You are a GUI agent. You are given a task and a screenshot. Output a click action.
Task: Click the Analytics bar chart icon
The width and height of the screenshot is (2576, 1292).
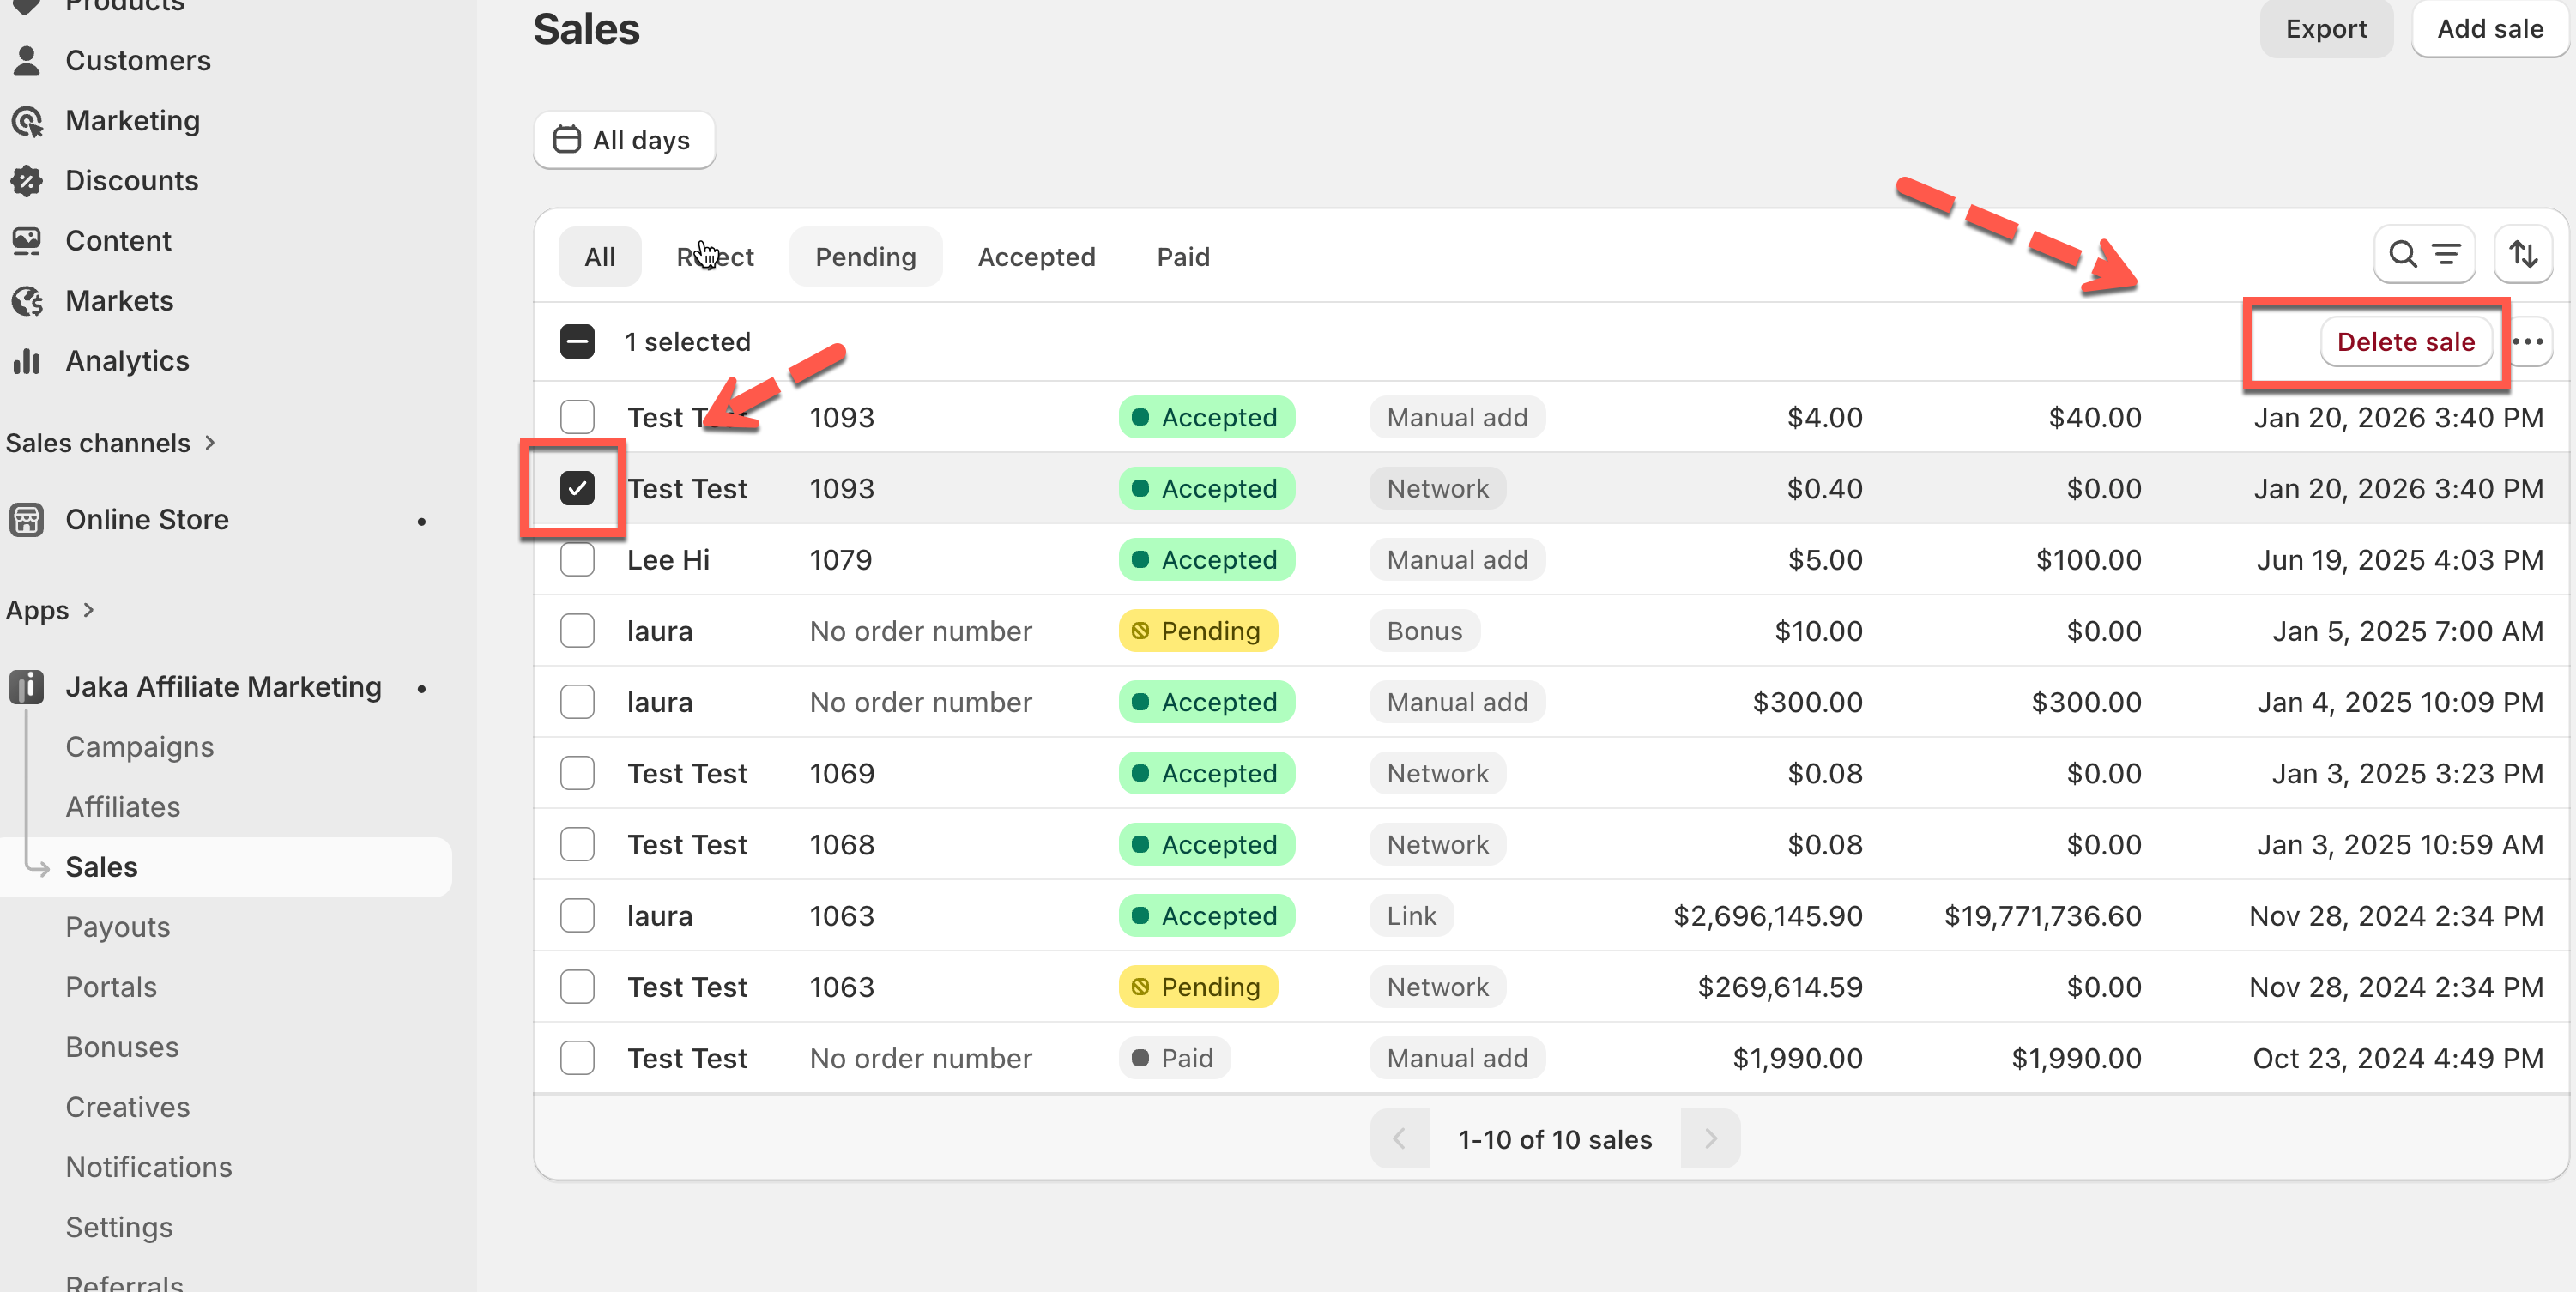[x=27, y=361]
